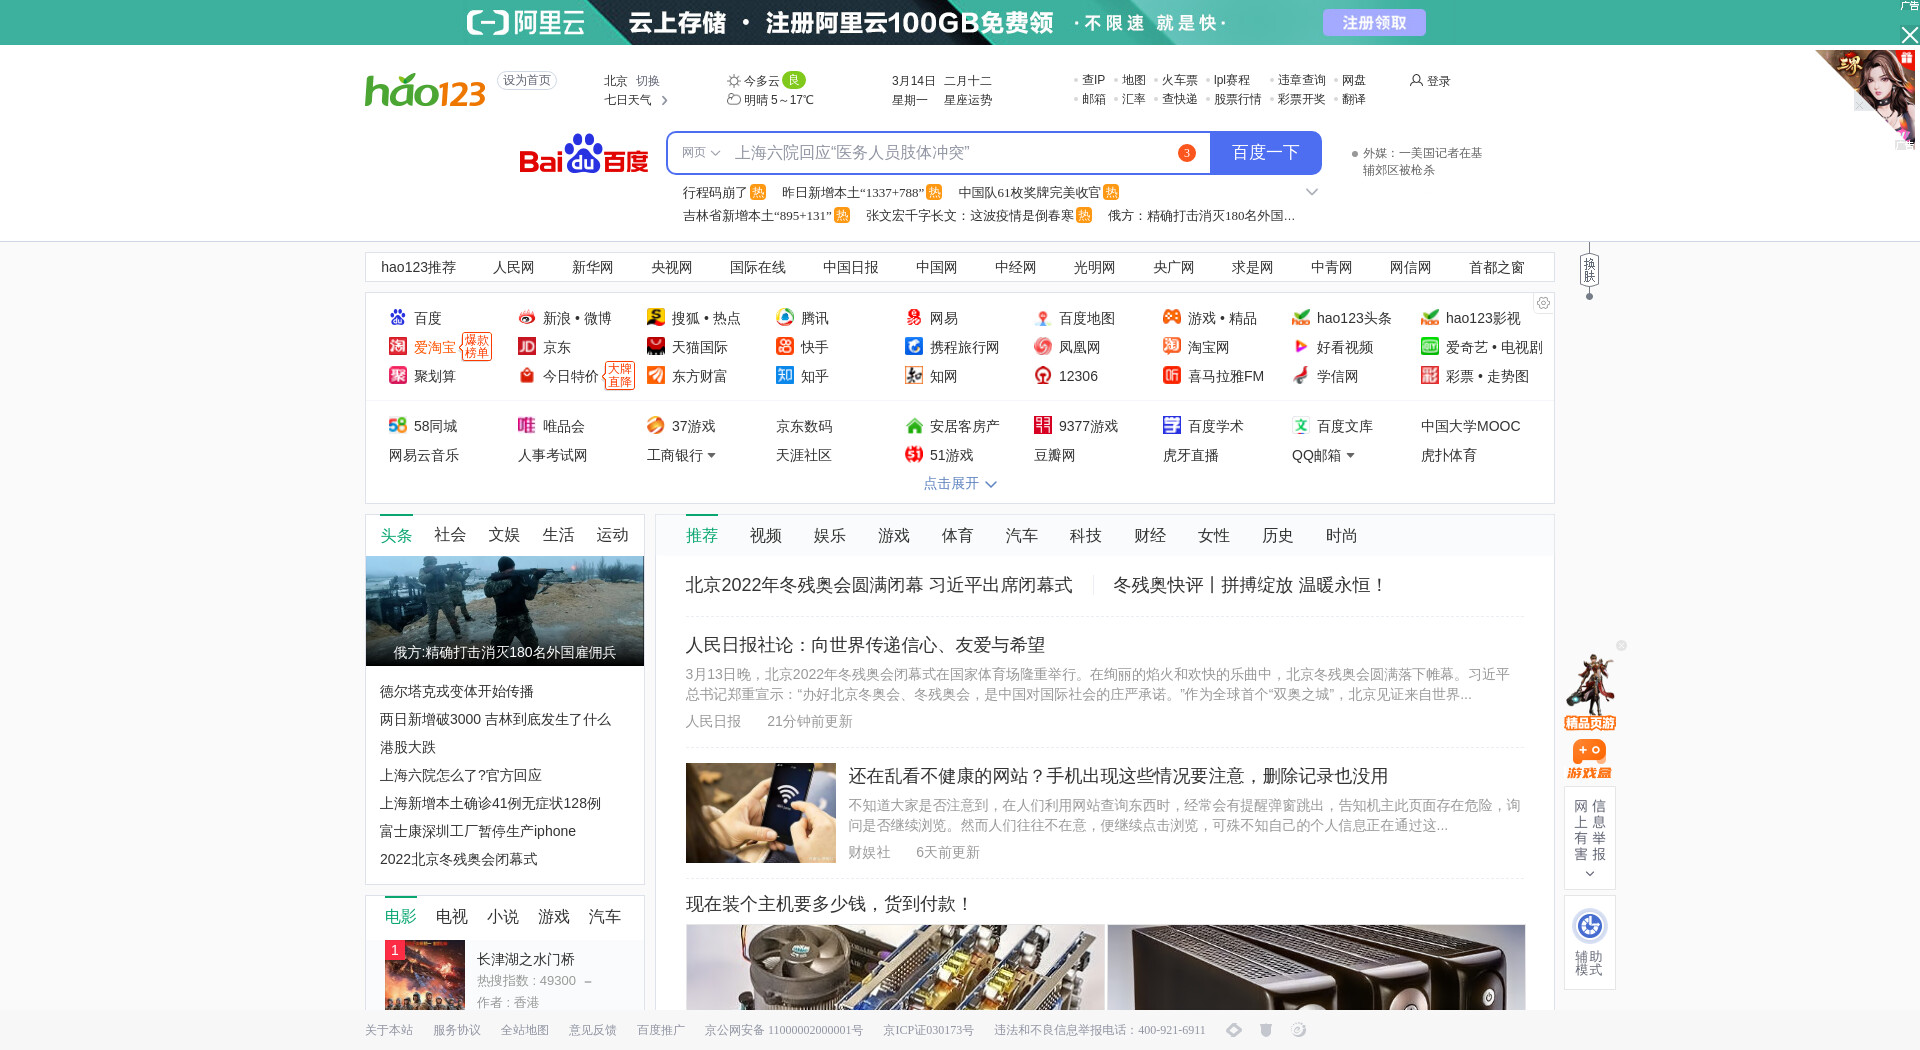This screenshot has width=1920, height=1050.
Task: Click the hao123 logo
Action: click(x=425, y=90)
